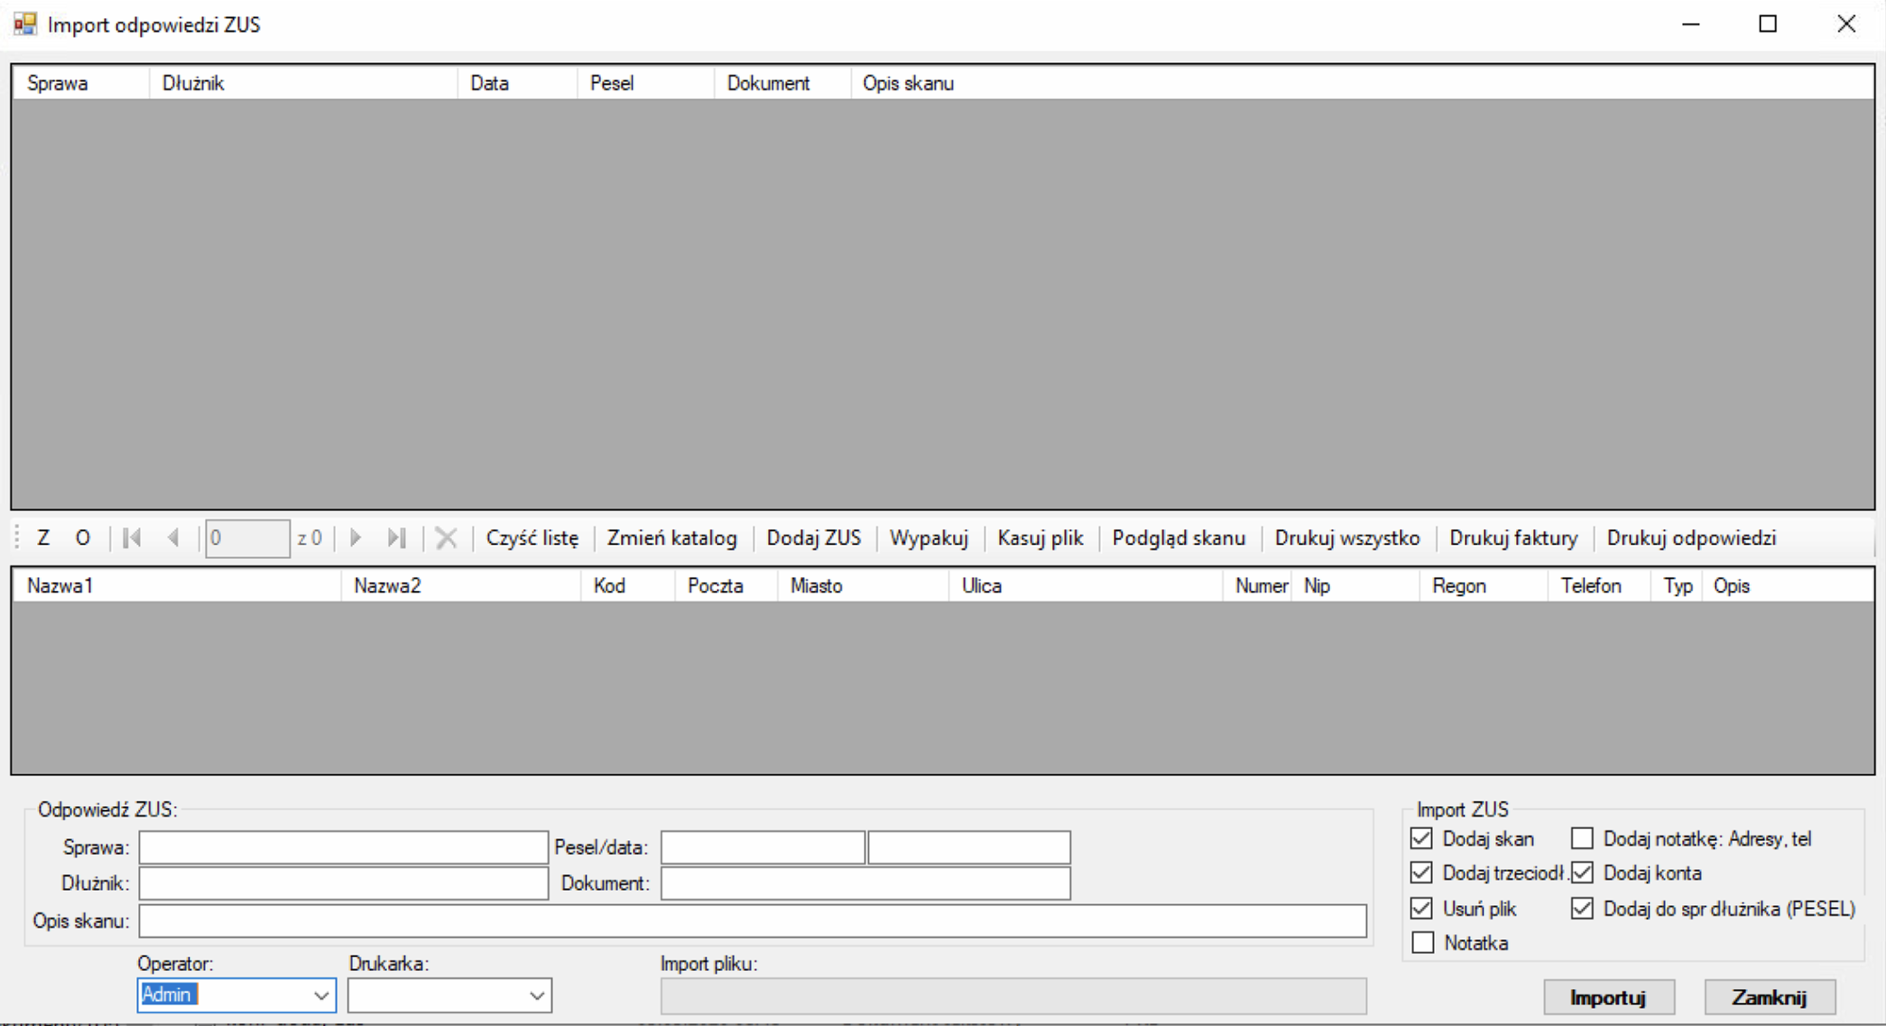This screenshot has height=1026, width=1886.
Task: Uncheck the Dodaj konta checkbox
Action: [1582, 873]
